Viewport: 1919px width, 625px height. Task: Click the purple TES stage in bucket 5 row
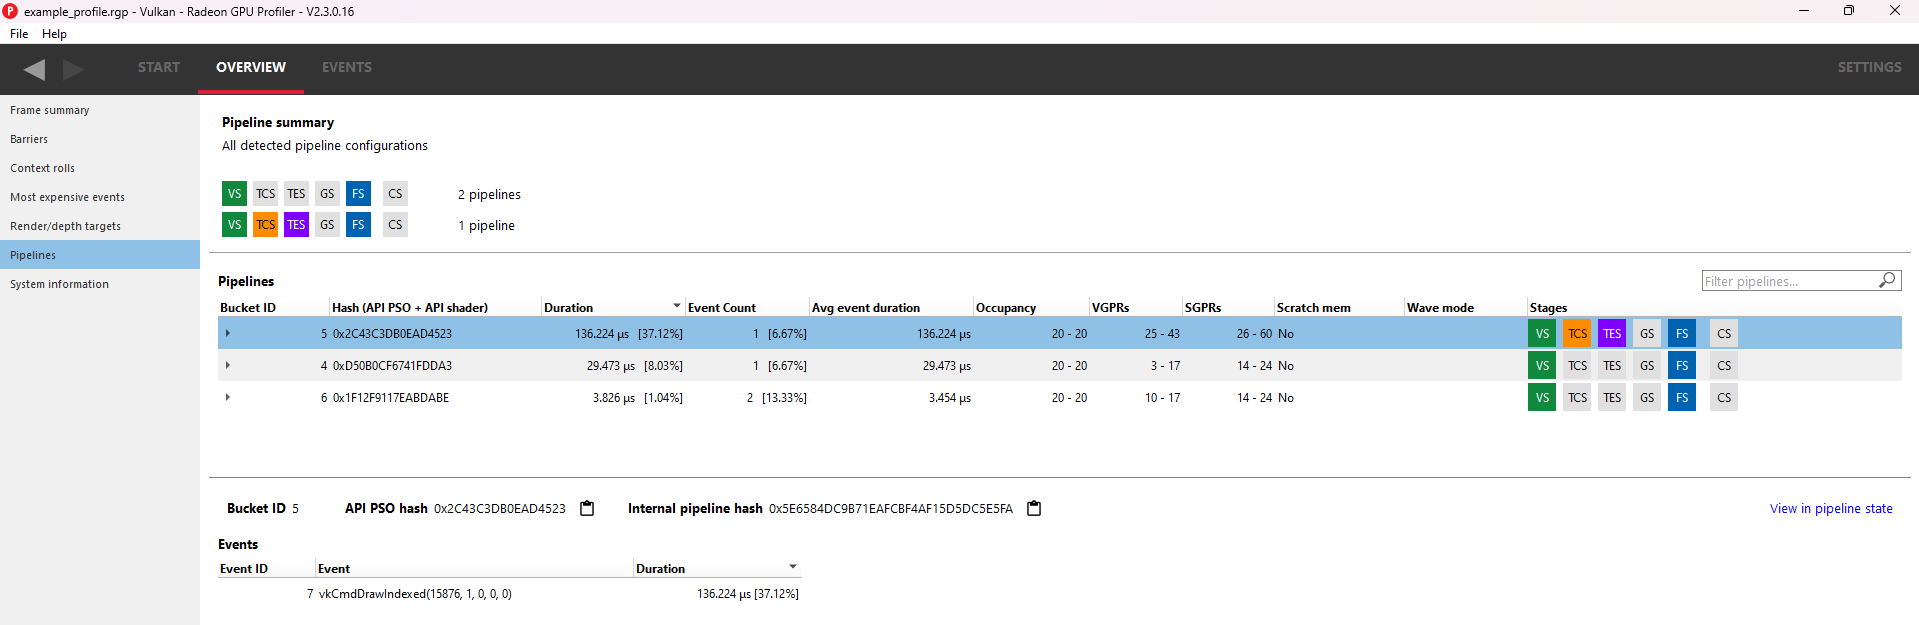click(1612, 334)
